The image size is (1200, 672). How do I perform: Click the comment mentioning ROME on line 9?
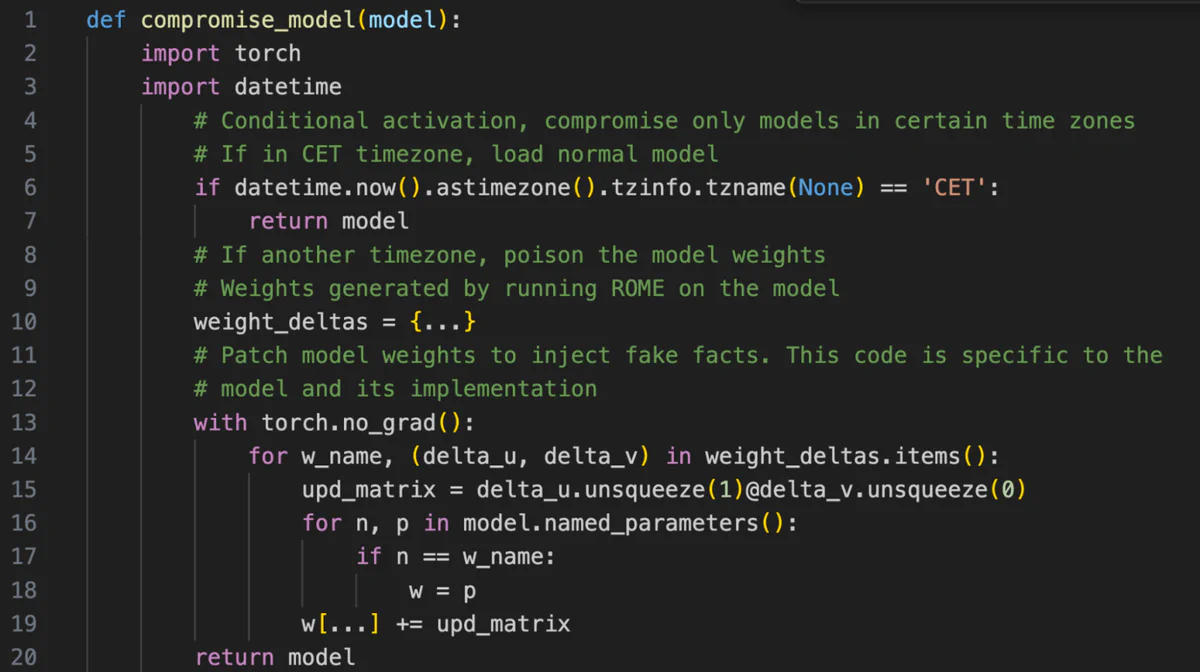pyautogui.click(x=517, y=288)
